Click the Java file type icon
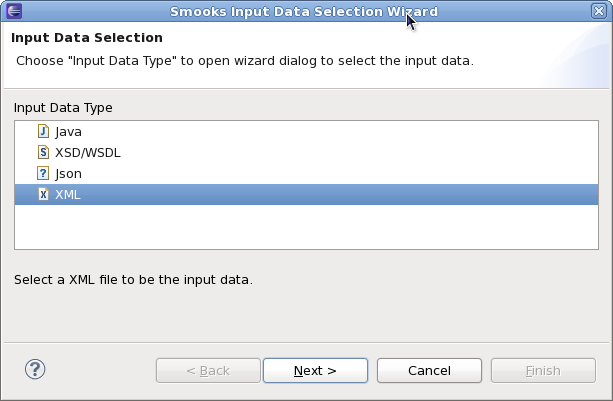The width and height of the screenshot is (613, 401). coord(43,131)
